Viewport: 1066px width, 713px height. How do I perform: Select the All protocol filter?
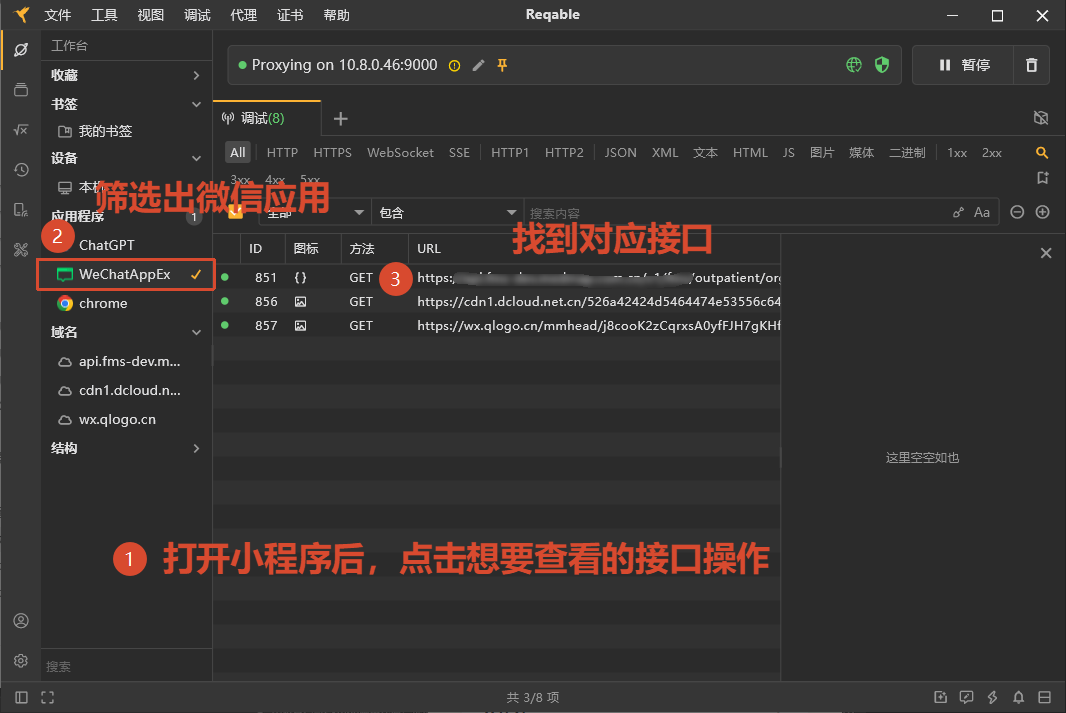(238, 152)
